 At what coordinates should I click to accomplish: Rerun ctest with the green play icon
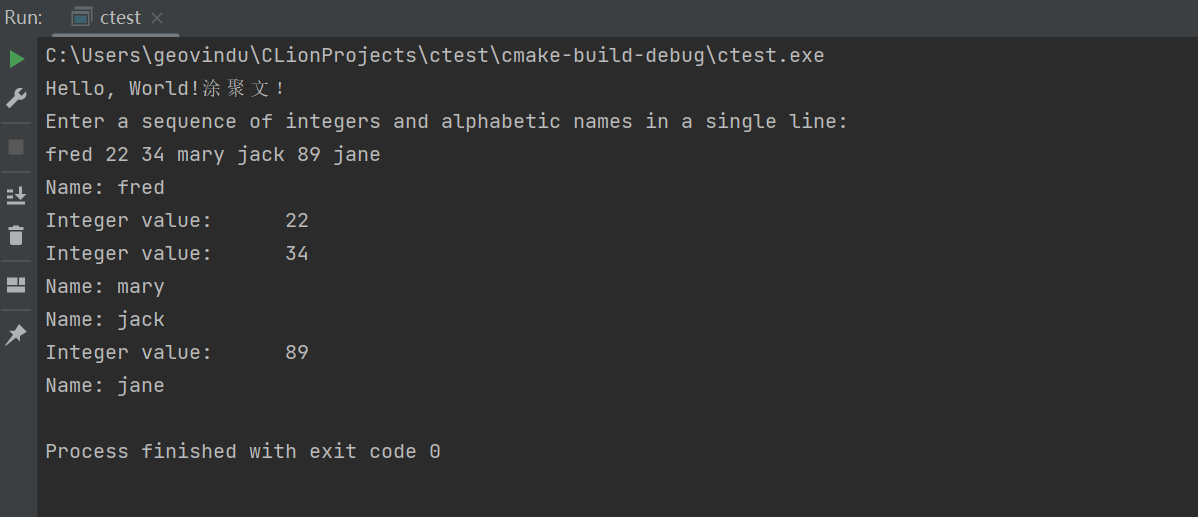coord(16,59)
